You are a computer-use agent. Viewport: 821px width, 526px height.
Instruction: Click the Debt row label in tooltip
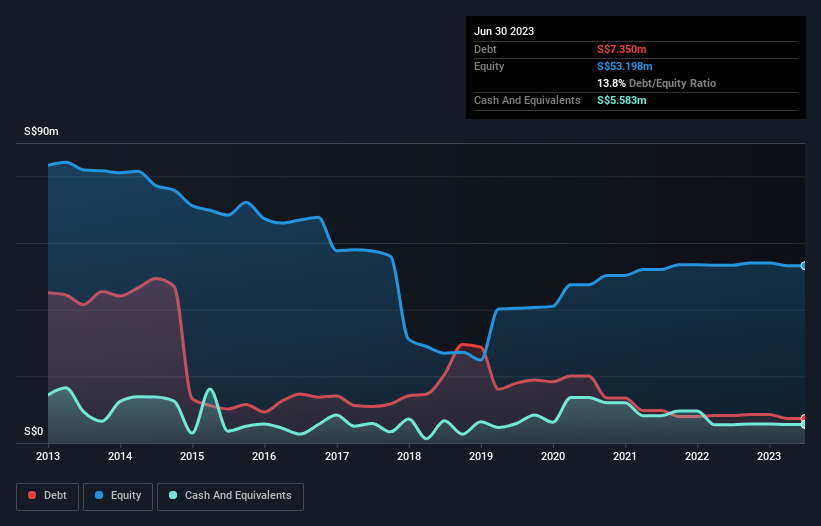click(x=485, y=49)
